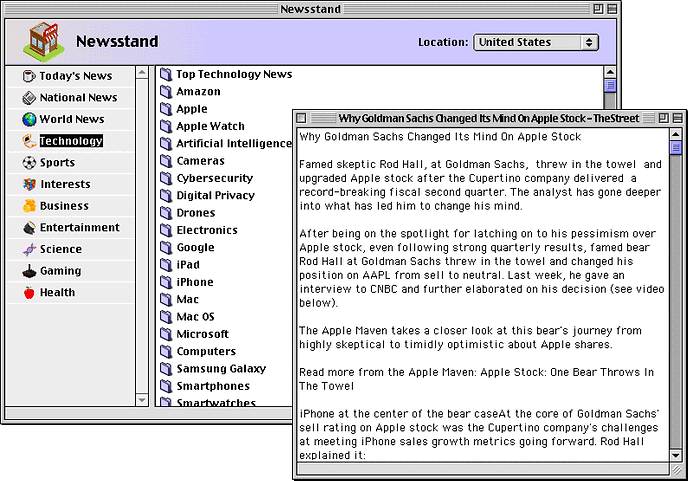Open the Samsung Galaxy topic

point(221,368)
